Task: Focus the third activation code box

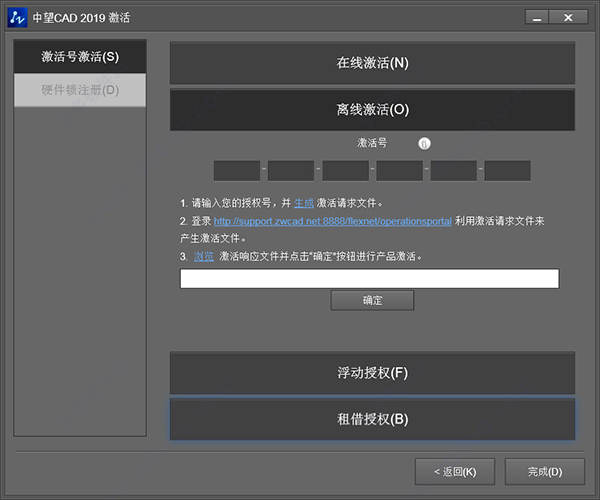Action: pyautogui.click(x=346, y=171)
